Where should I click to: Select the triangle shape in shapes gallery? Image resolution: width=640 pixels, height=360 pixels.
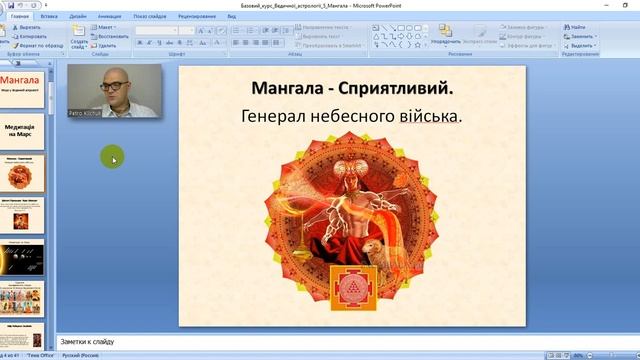point(376,36)
